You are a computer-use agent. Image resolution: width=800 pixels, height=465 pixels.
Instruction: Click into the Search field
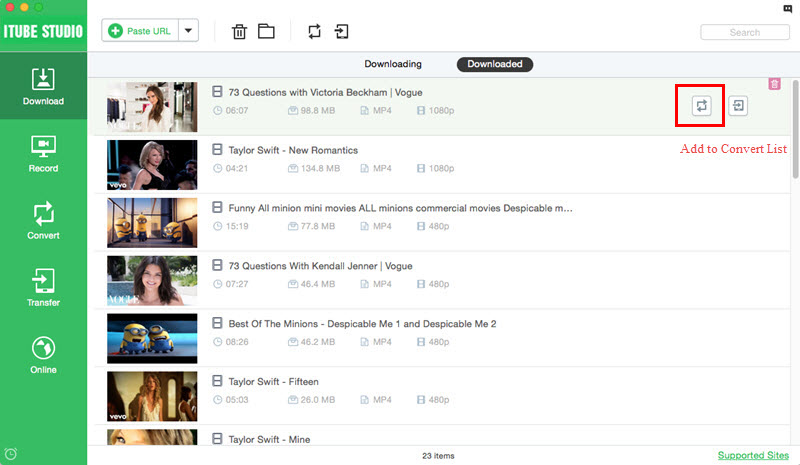(x=745, y=32)
